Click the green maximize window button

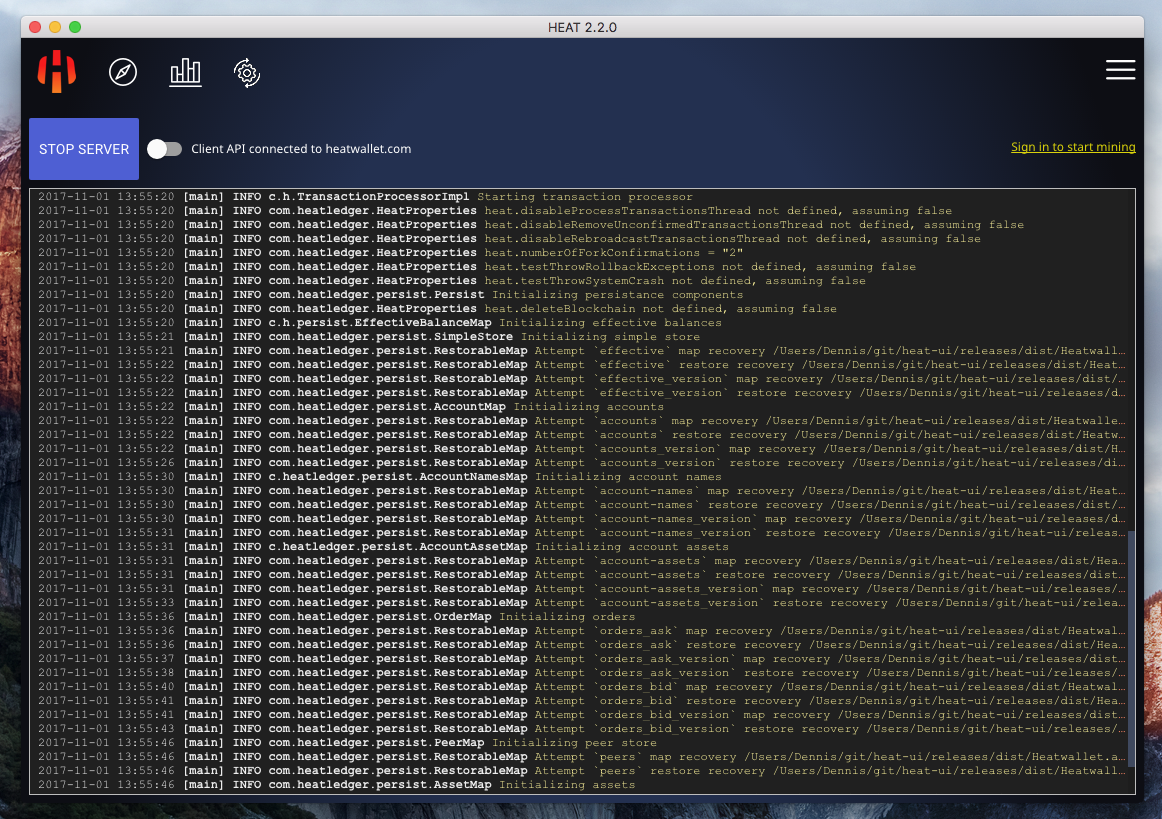click(75, 27)
